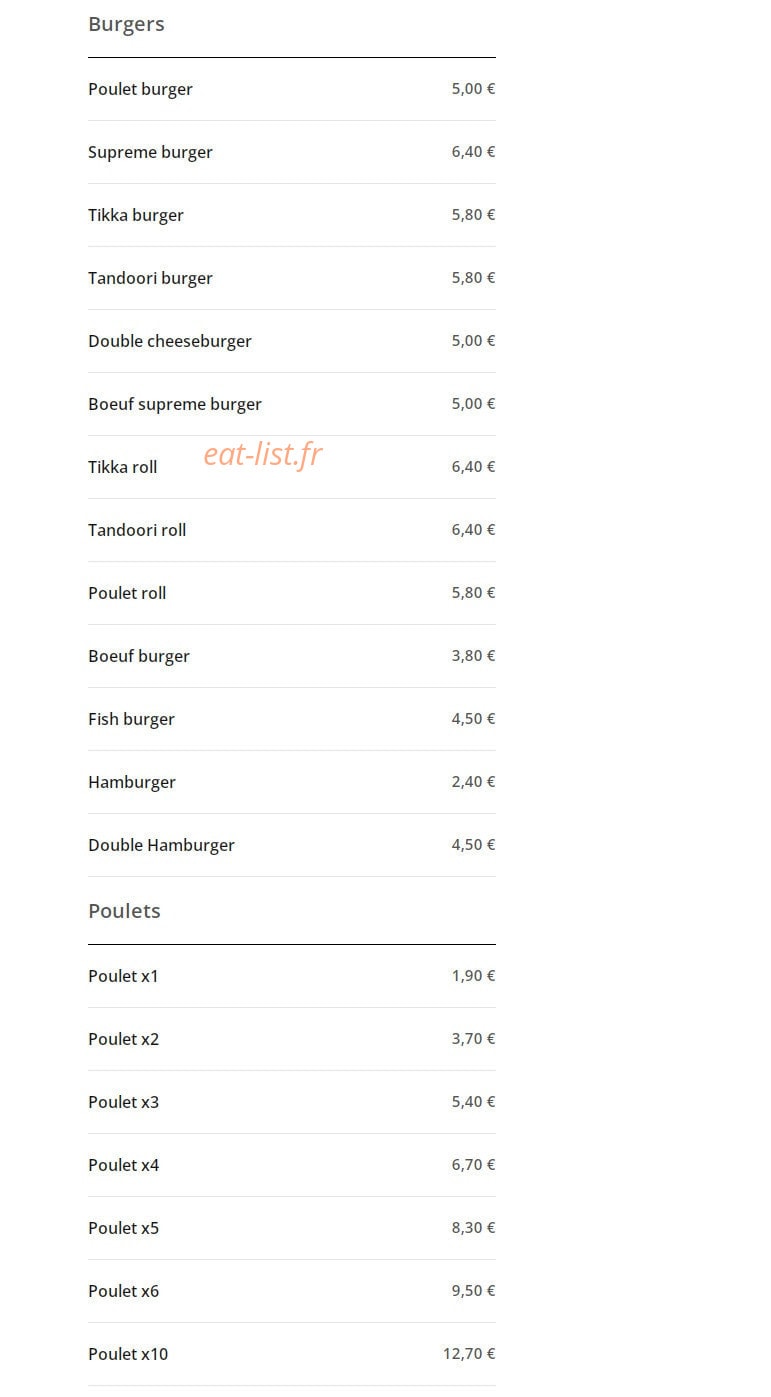Viewport: 771px width, 1397px height.
Task: Choose Tikka burger from the list
Action: click(x=291, y=215)
